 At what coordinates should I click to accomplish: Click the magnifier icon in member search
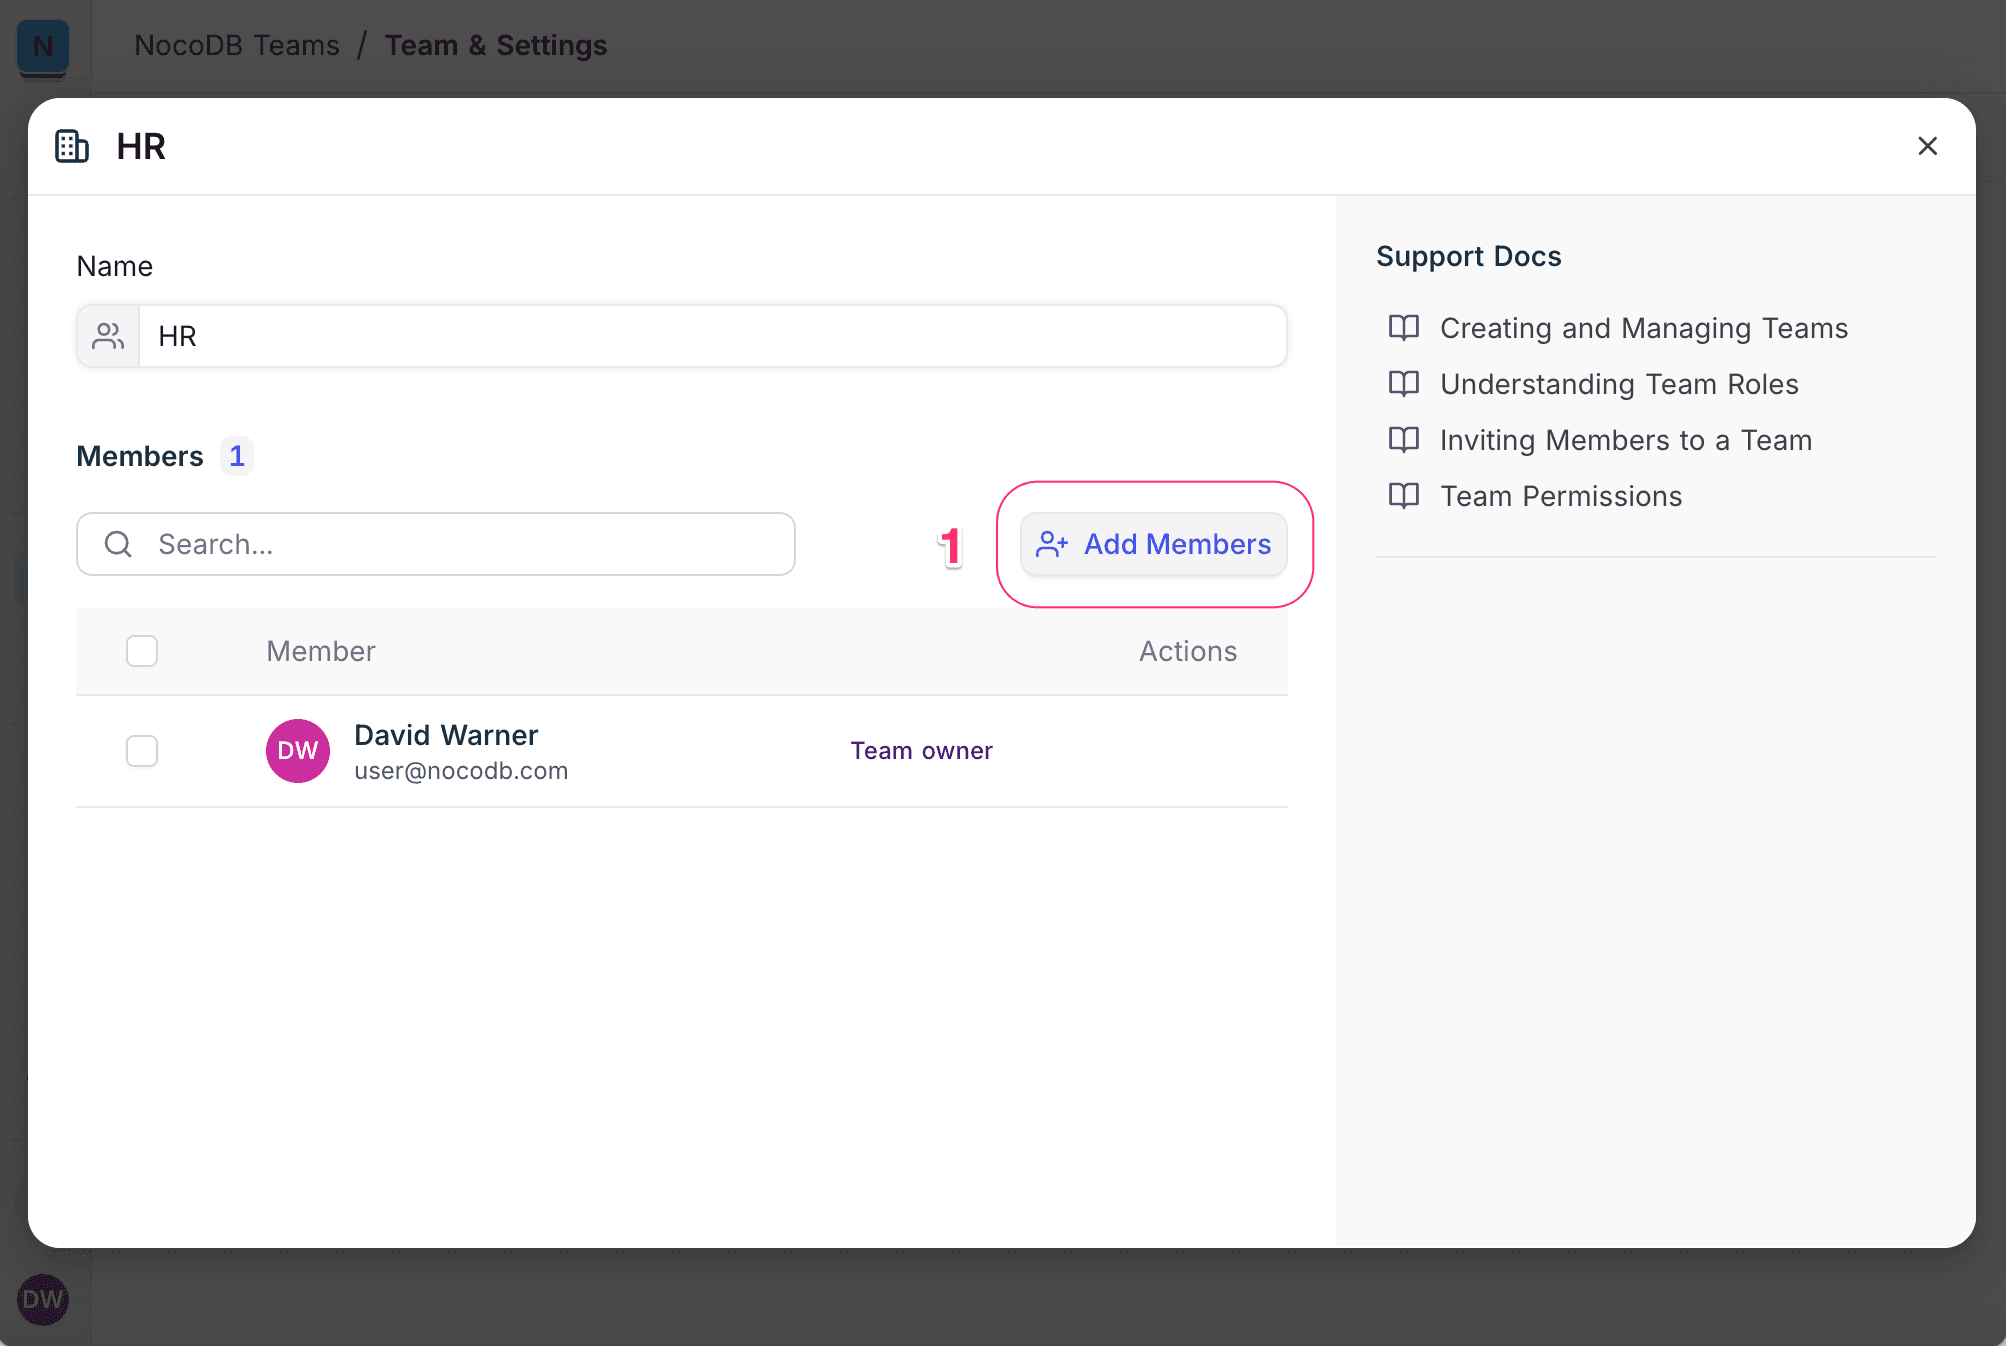[x=118, y=544]
